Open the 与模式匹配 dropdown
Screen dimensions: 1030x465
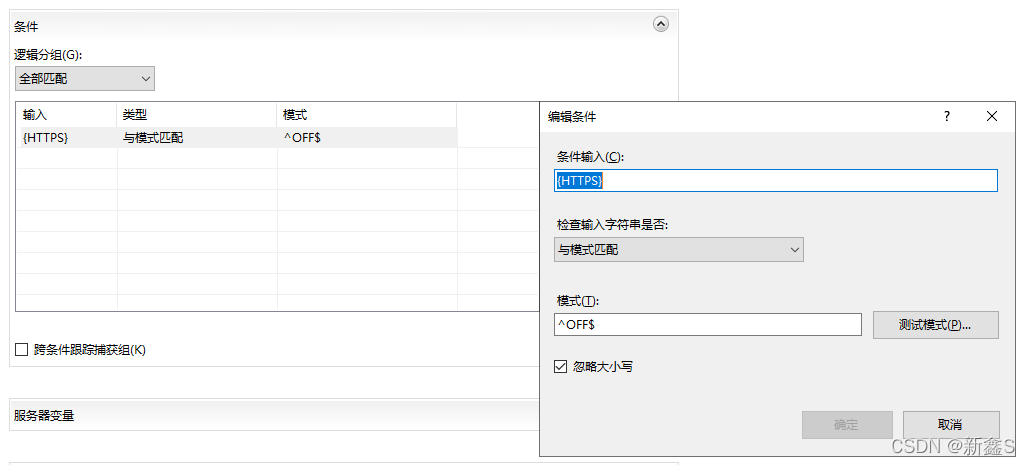tap(679, 250)
